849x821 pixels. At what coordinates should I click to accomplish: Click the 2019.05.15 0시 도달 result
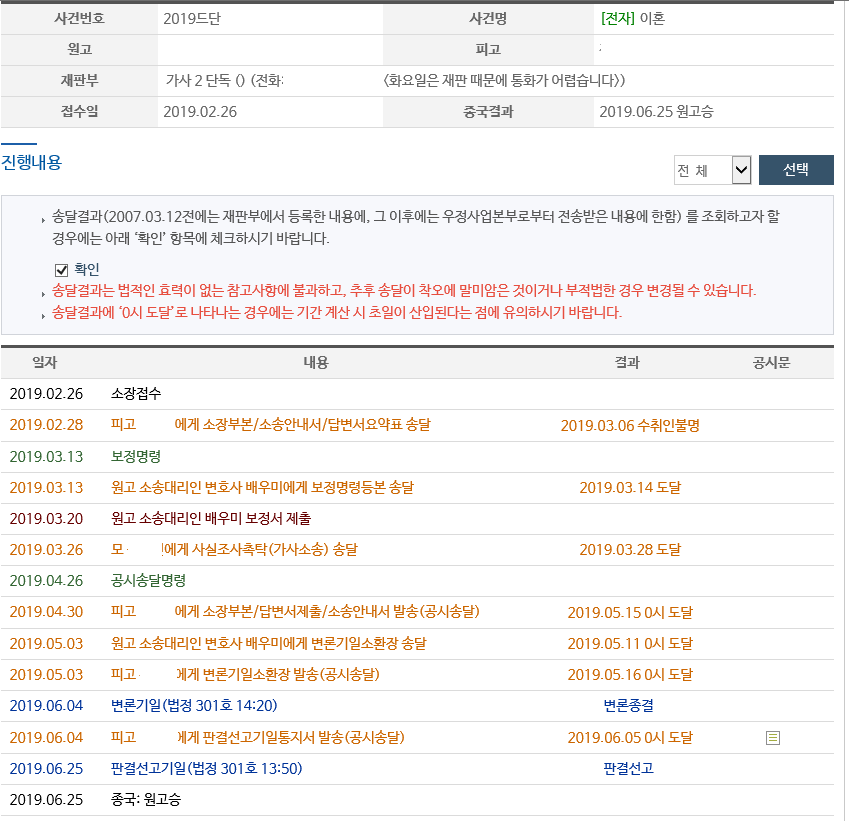(x=629, y=612)
